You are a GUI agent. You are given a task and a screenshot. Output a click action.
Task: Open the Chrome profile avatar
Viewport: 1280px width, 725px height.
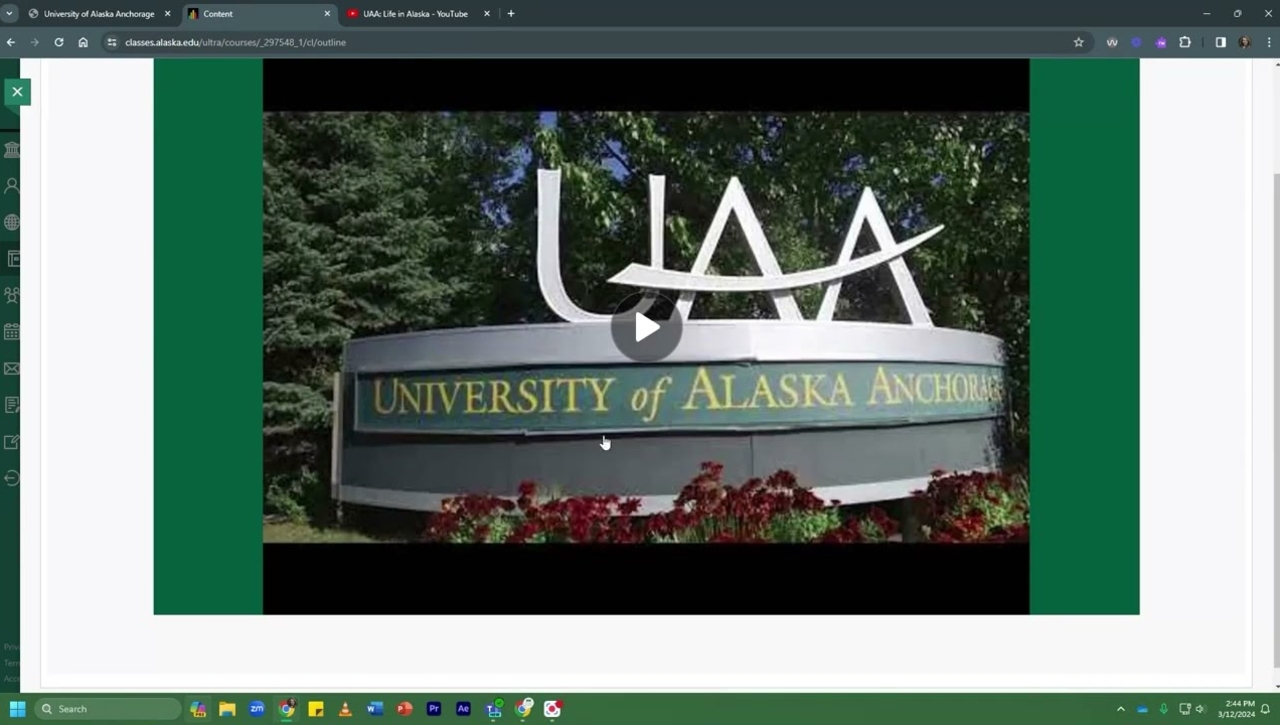1244,42
